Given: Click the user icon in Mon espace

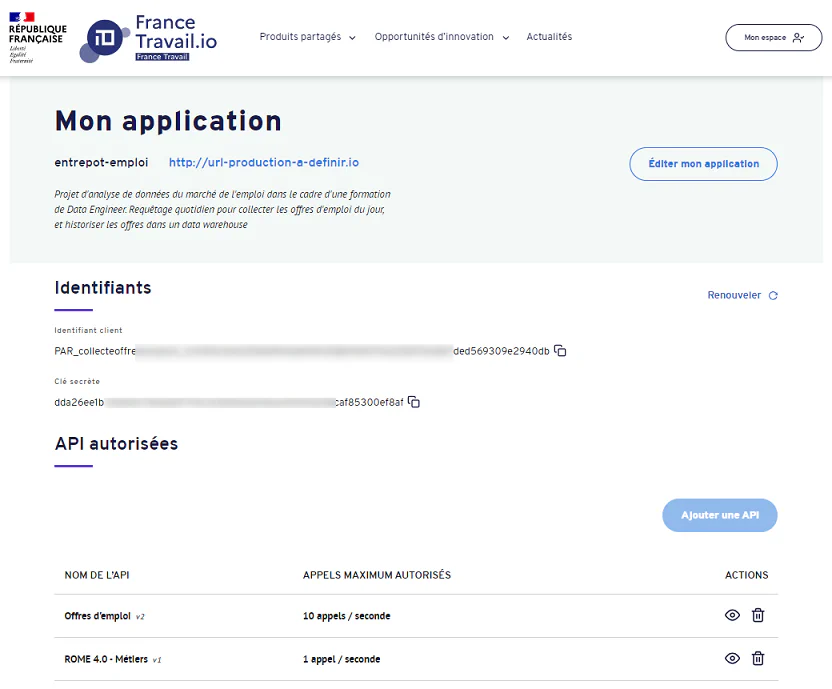Looking at the screenshot, I should 797,38.
